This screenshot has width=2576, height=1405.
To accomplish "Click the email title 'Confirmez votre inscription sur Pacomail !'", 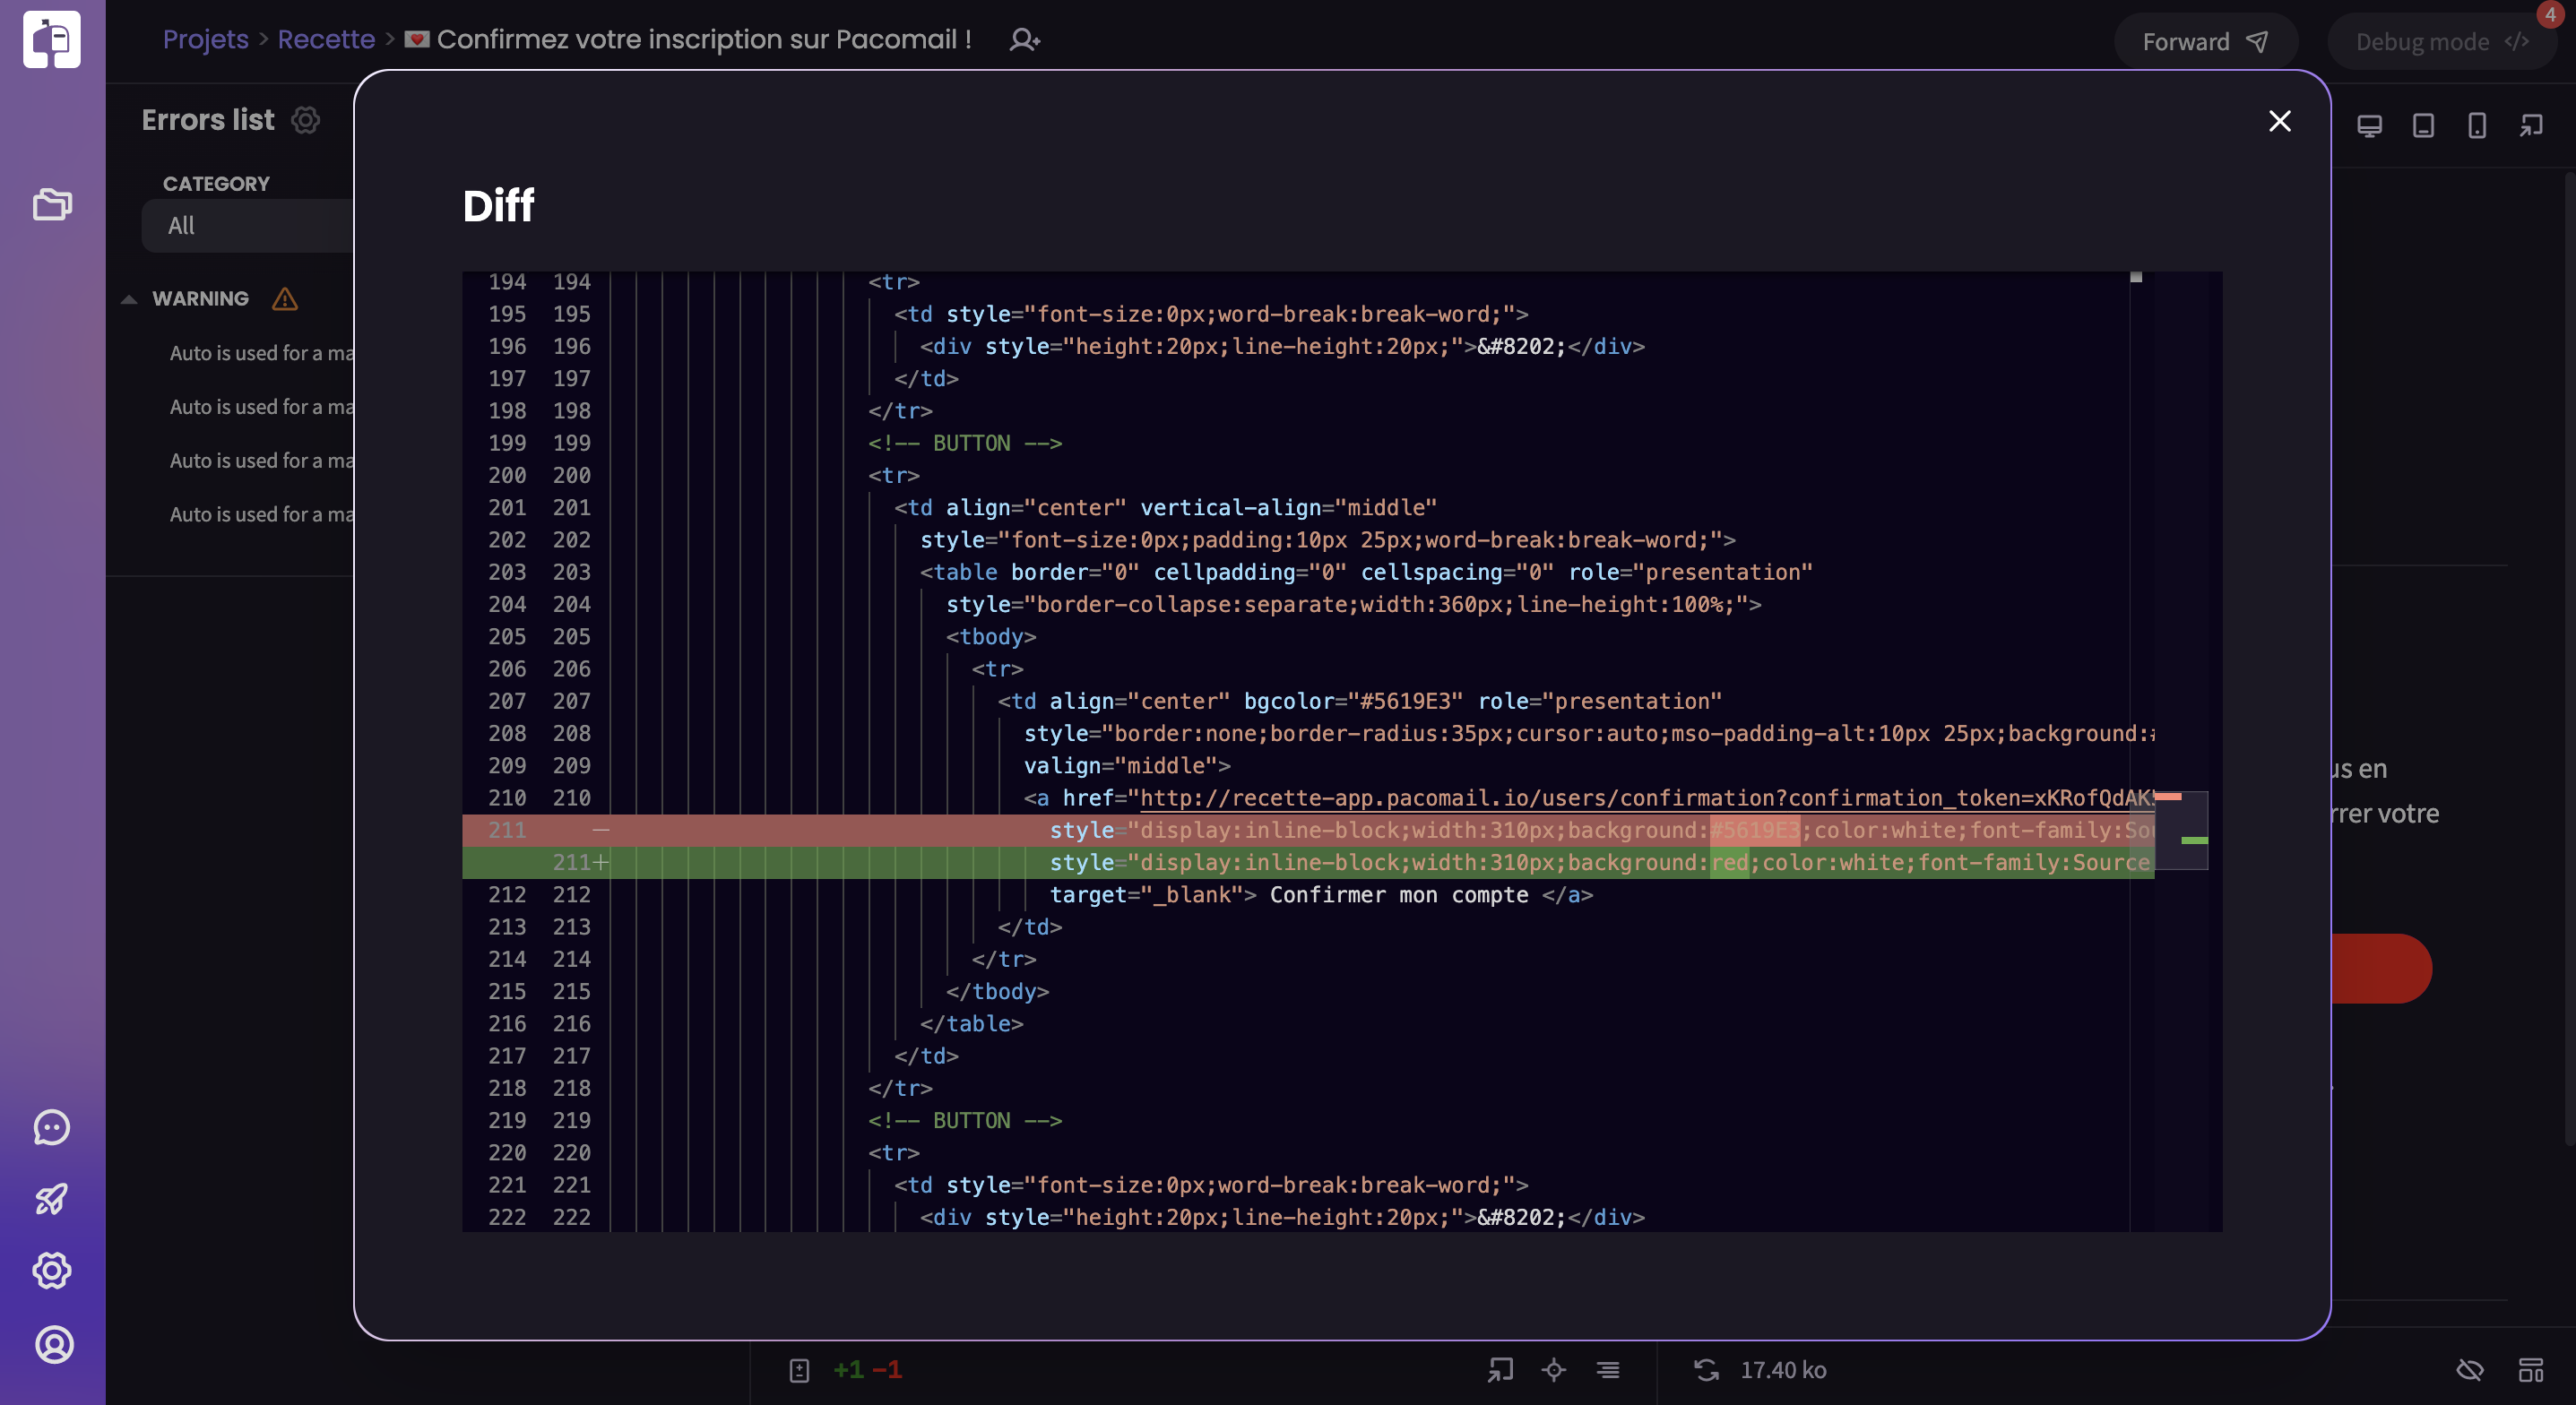I will [x=704, y=39].
